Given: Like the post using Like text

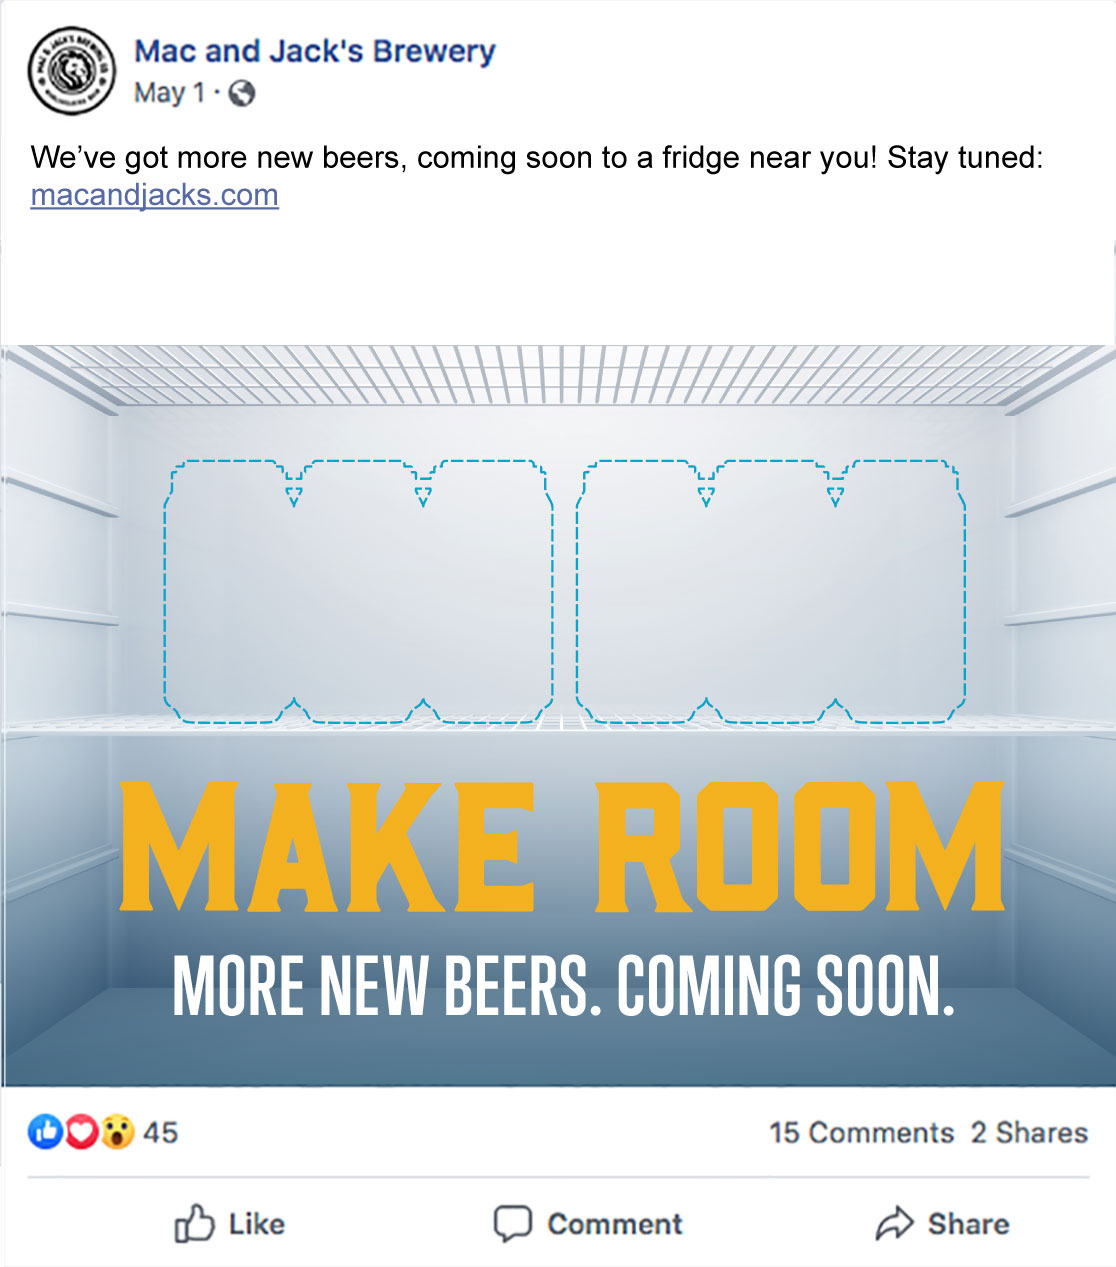Looking at the screenshot, I should [257, 1224].
